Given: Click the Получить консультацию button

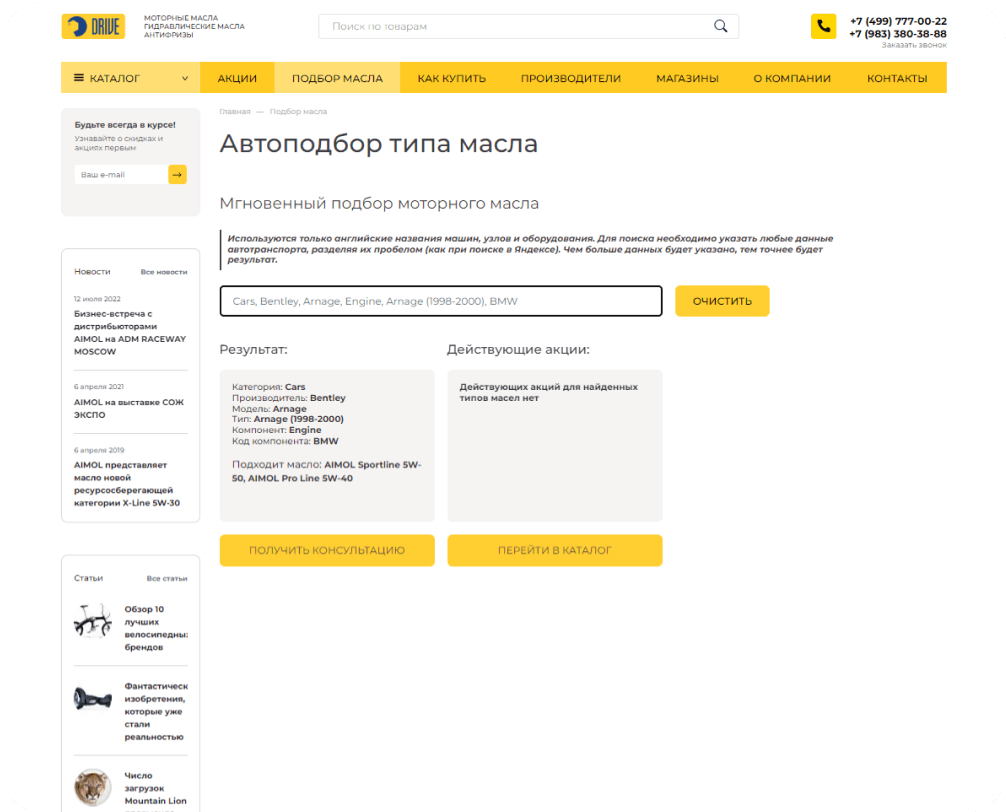Looking at the screenshot, I should (x=327, y=550).
